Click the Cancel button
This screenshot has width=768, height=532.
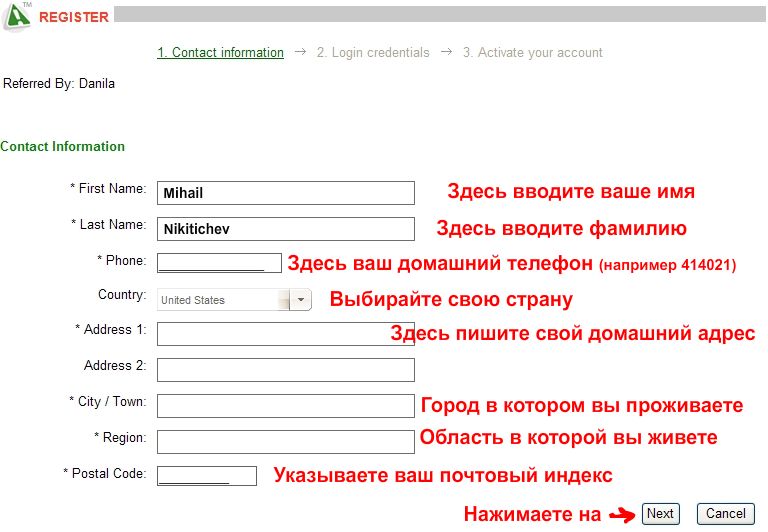tap(726, 514)
